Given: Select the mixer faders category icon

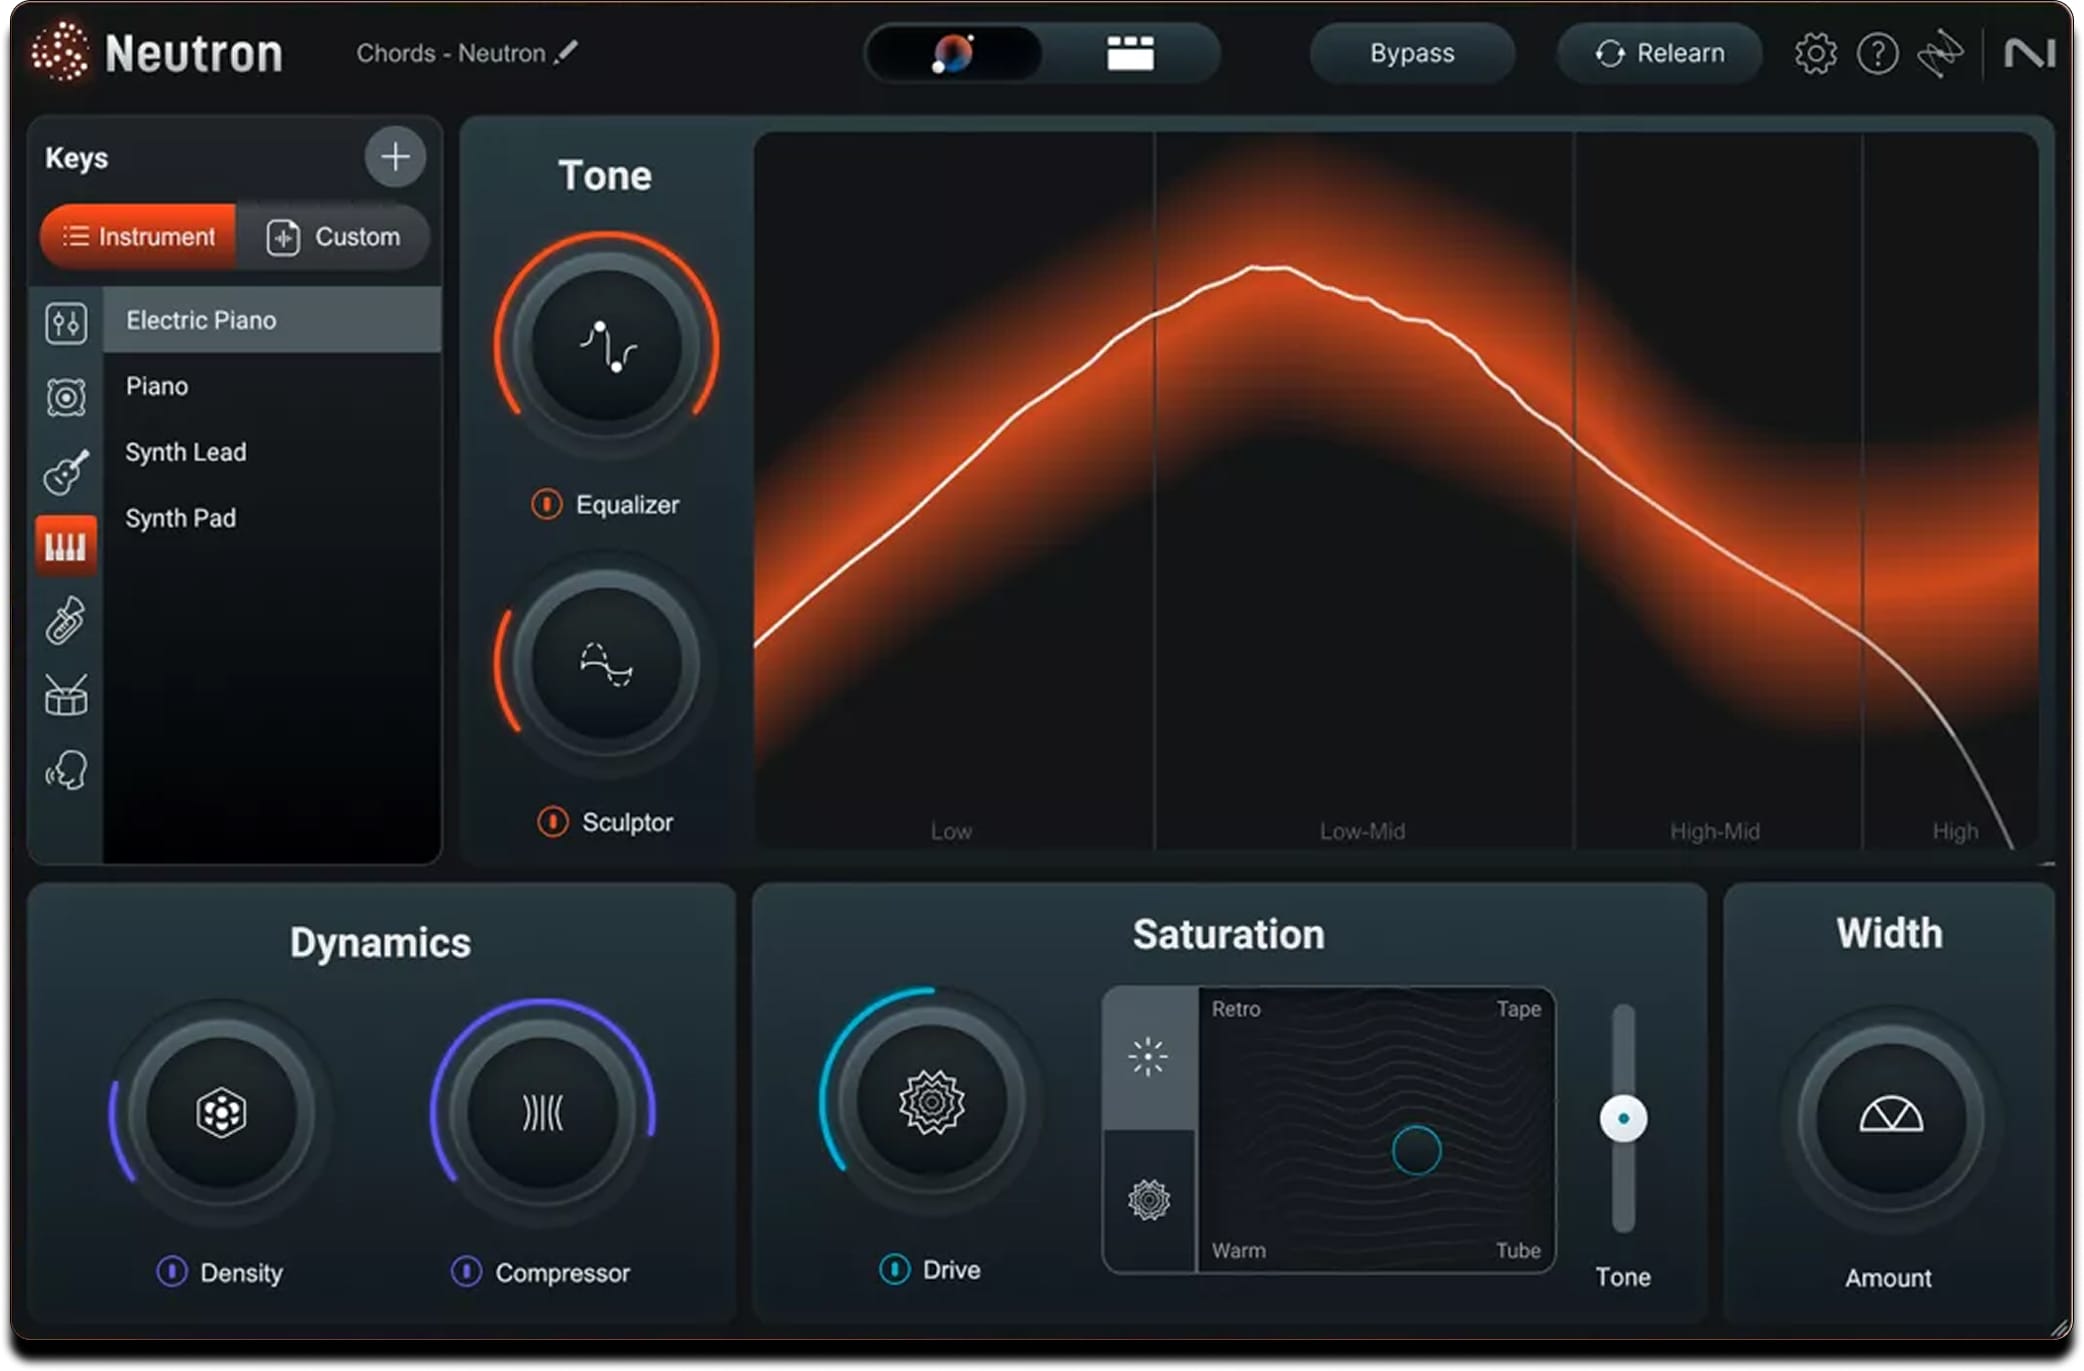Looking at the screenshot, I should 66,324.
